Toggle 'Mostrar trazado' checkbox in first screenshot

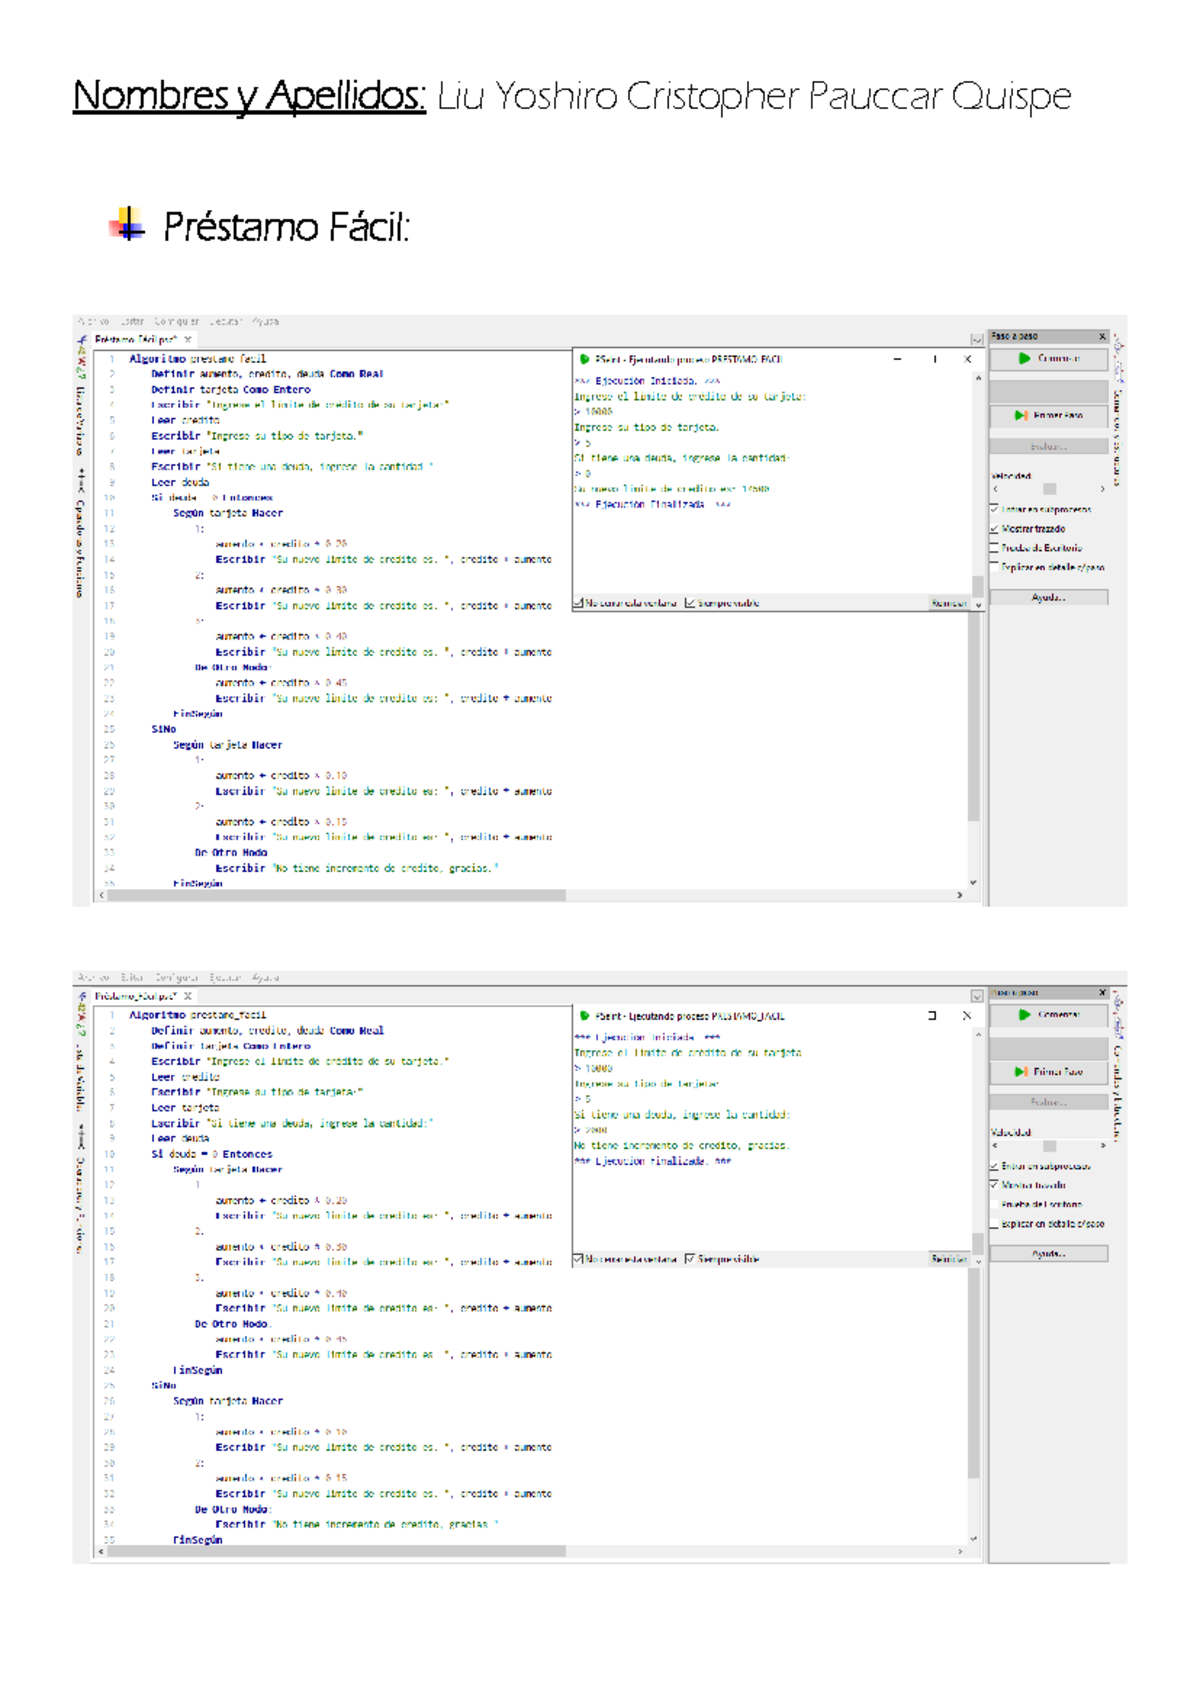click(x=994, y=528)
